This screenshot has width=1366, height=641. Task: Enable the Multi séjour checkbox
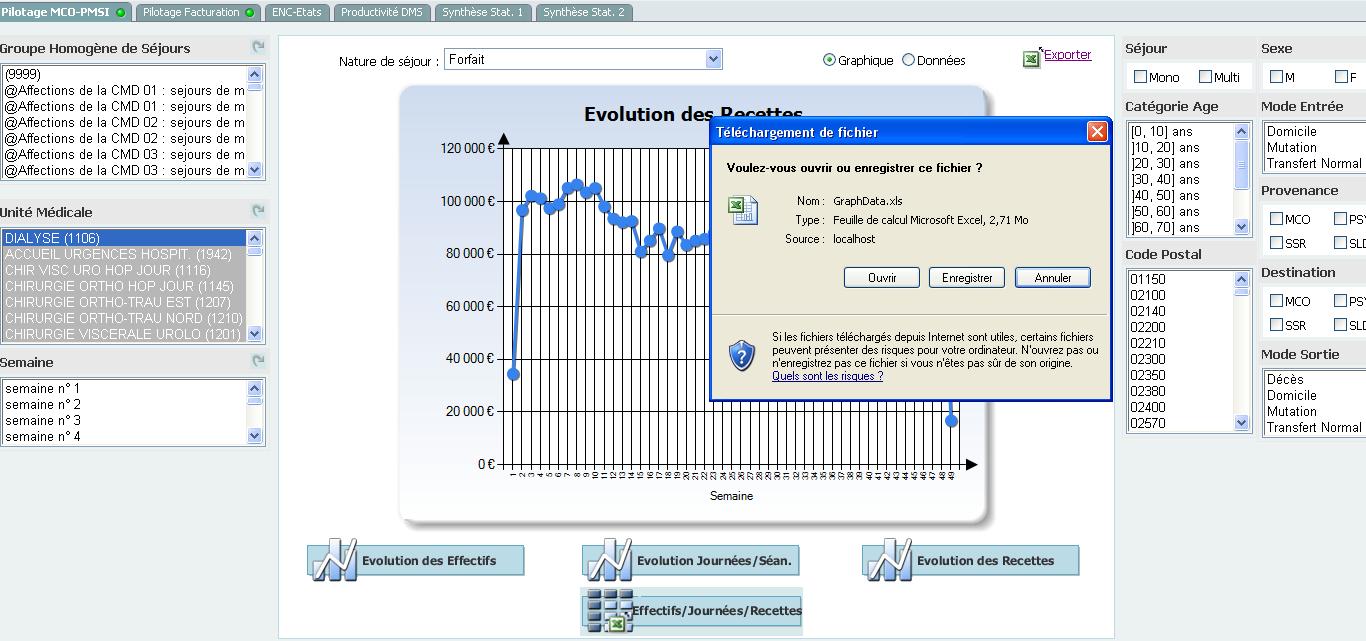(1205, 77)
